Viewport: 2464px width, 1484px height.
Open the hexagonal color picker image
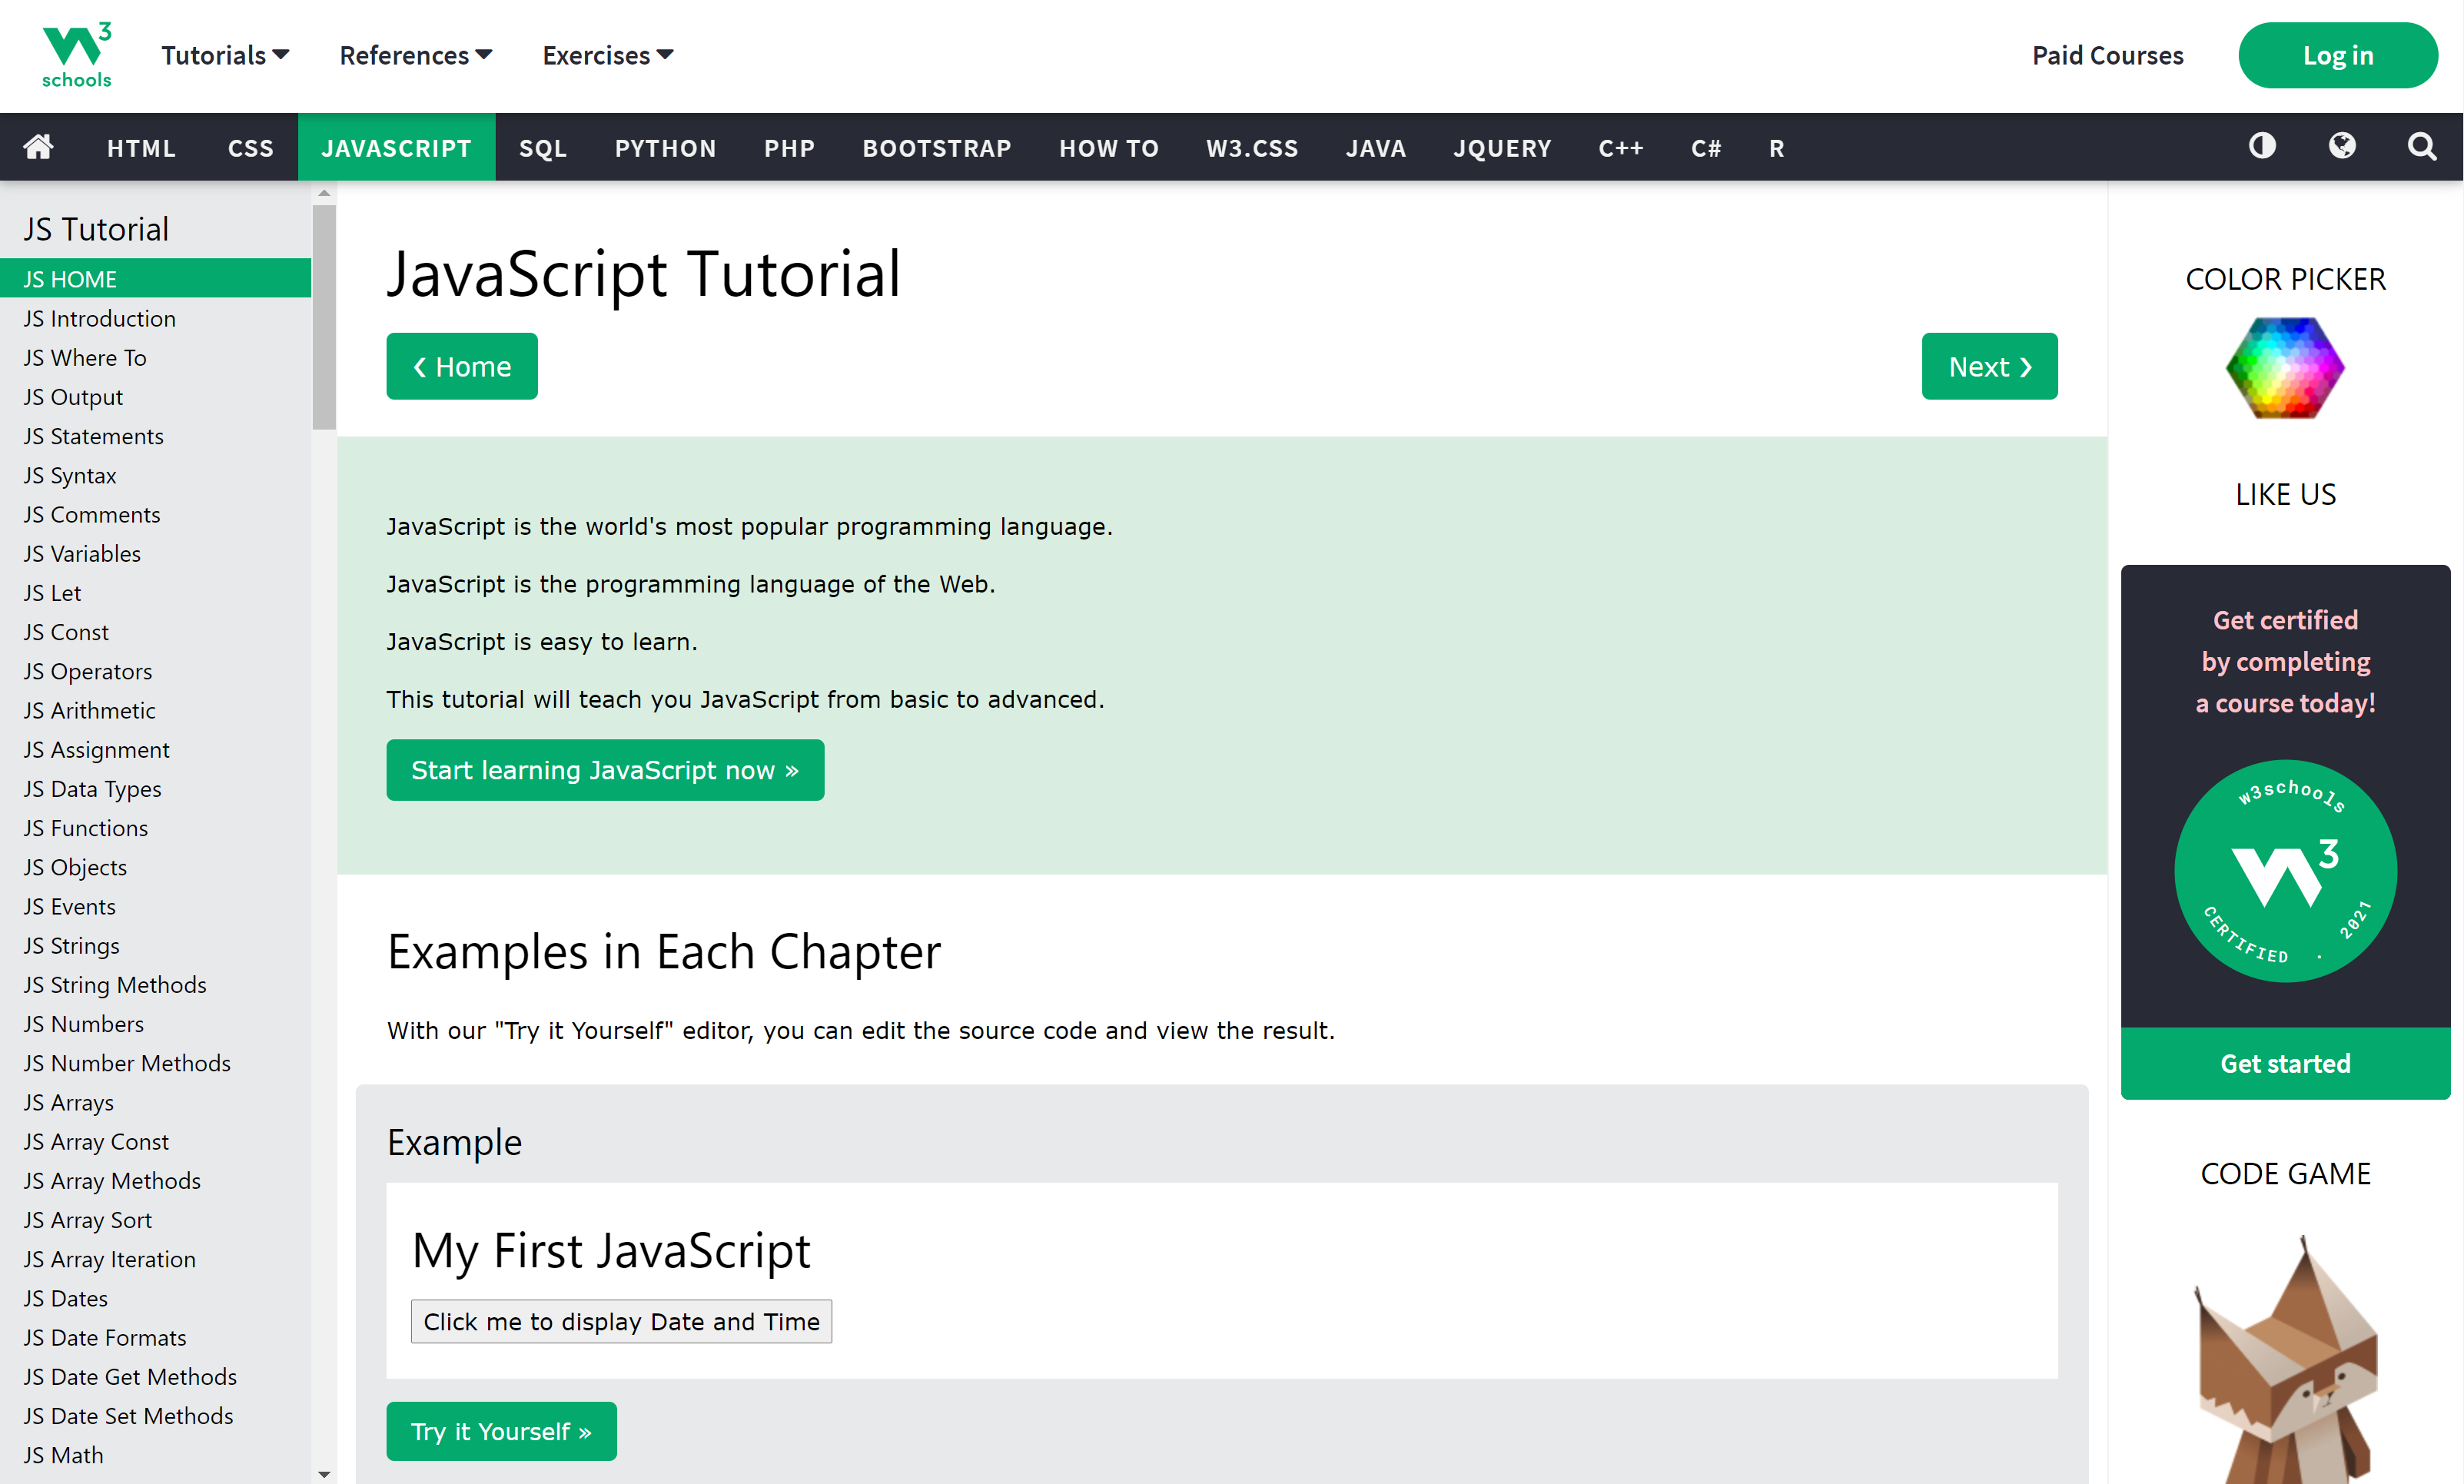point(2285,368)
